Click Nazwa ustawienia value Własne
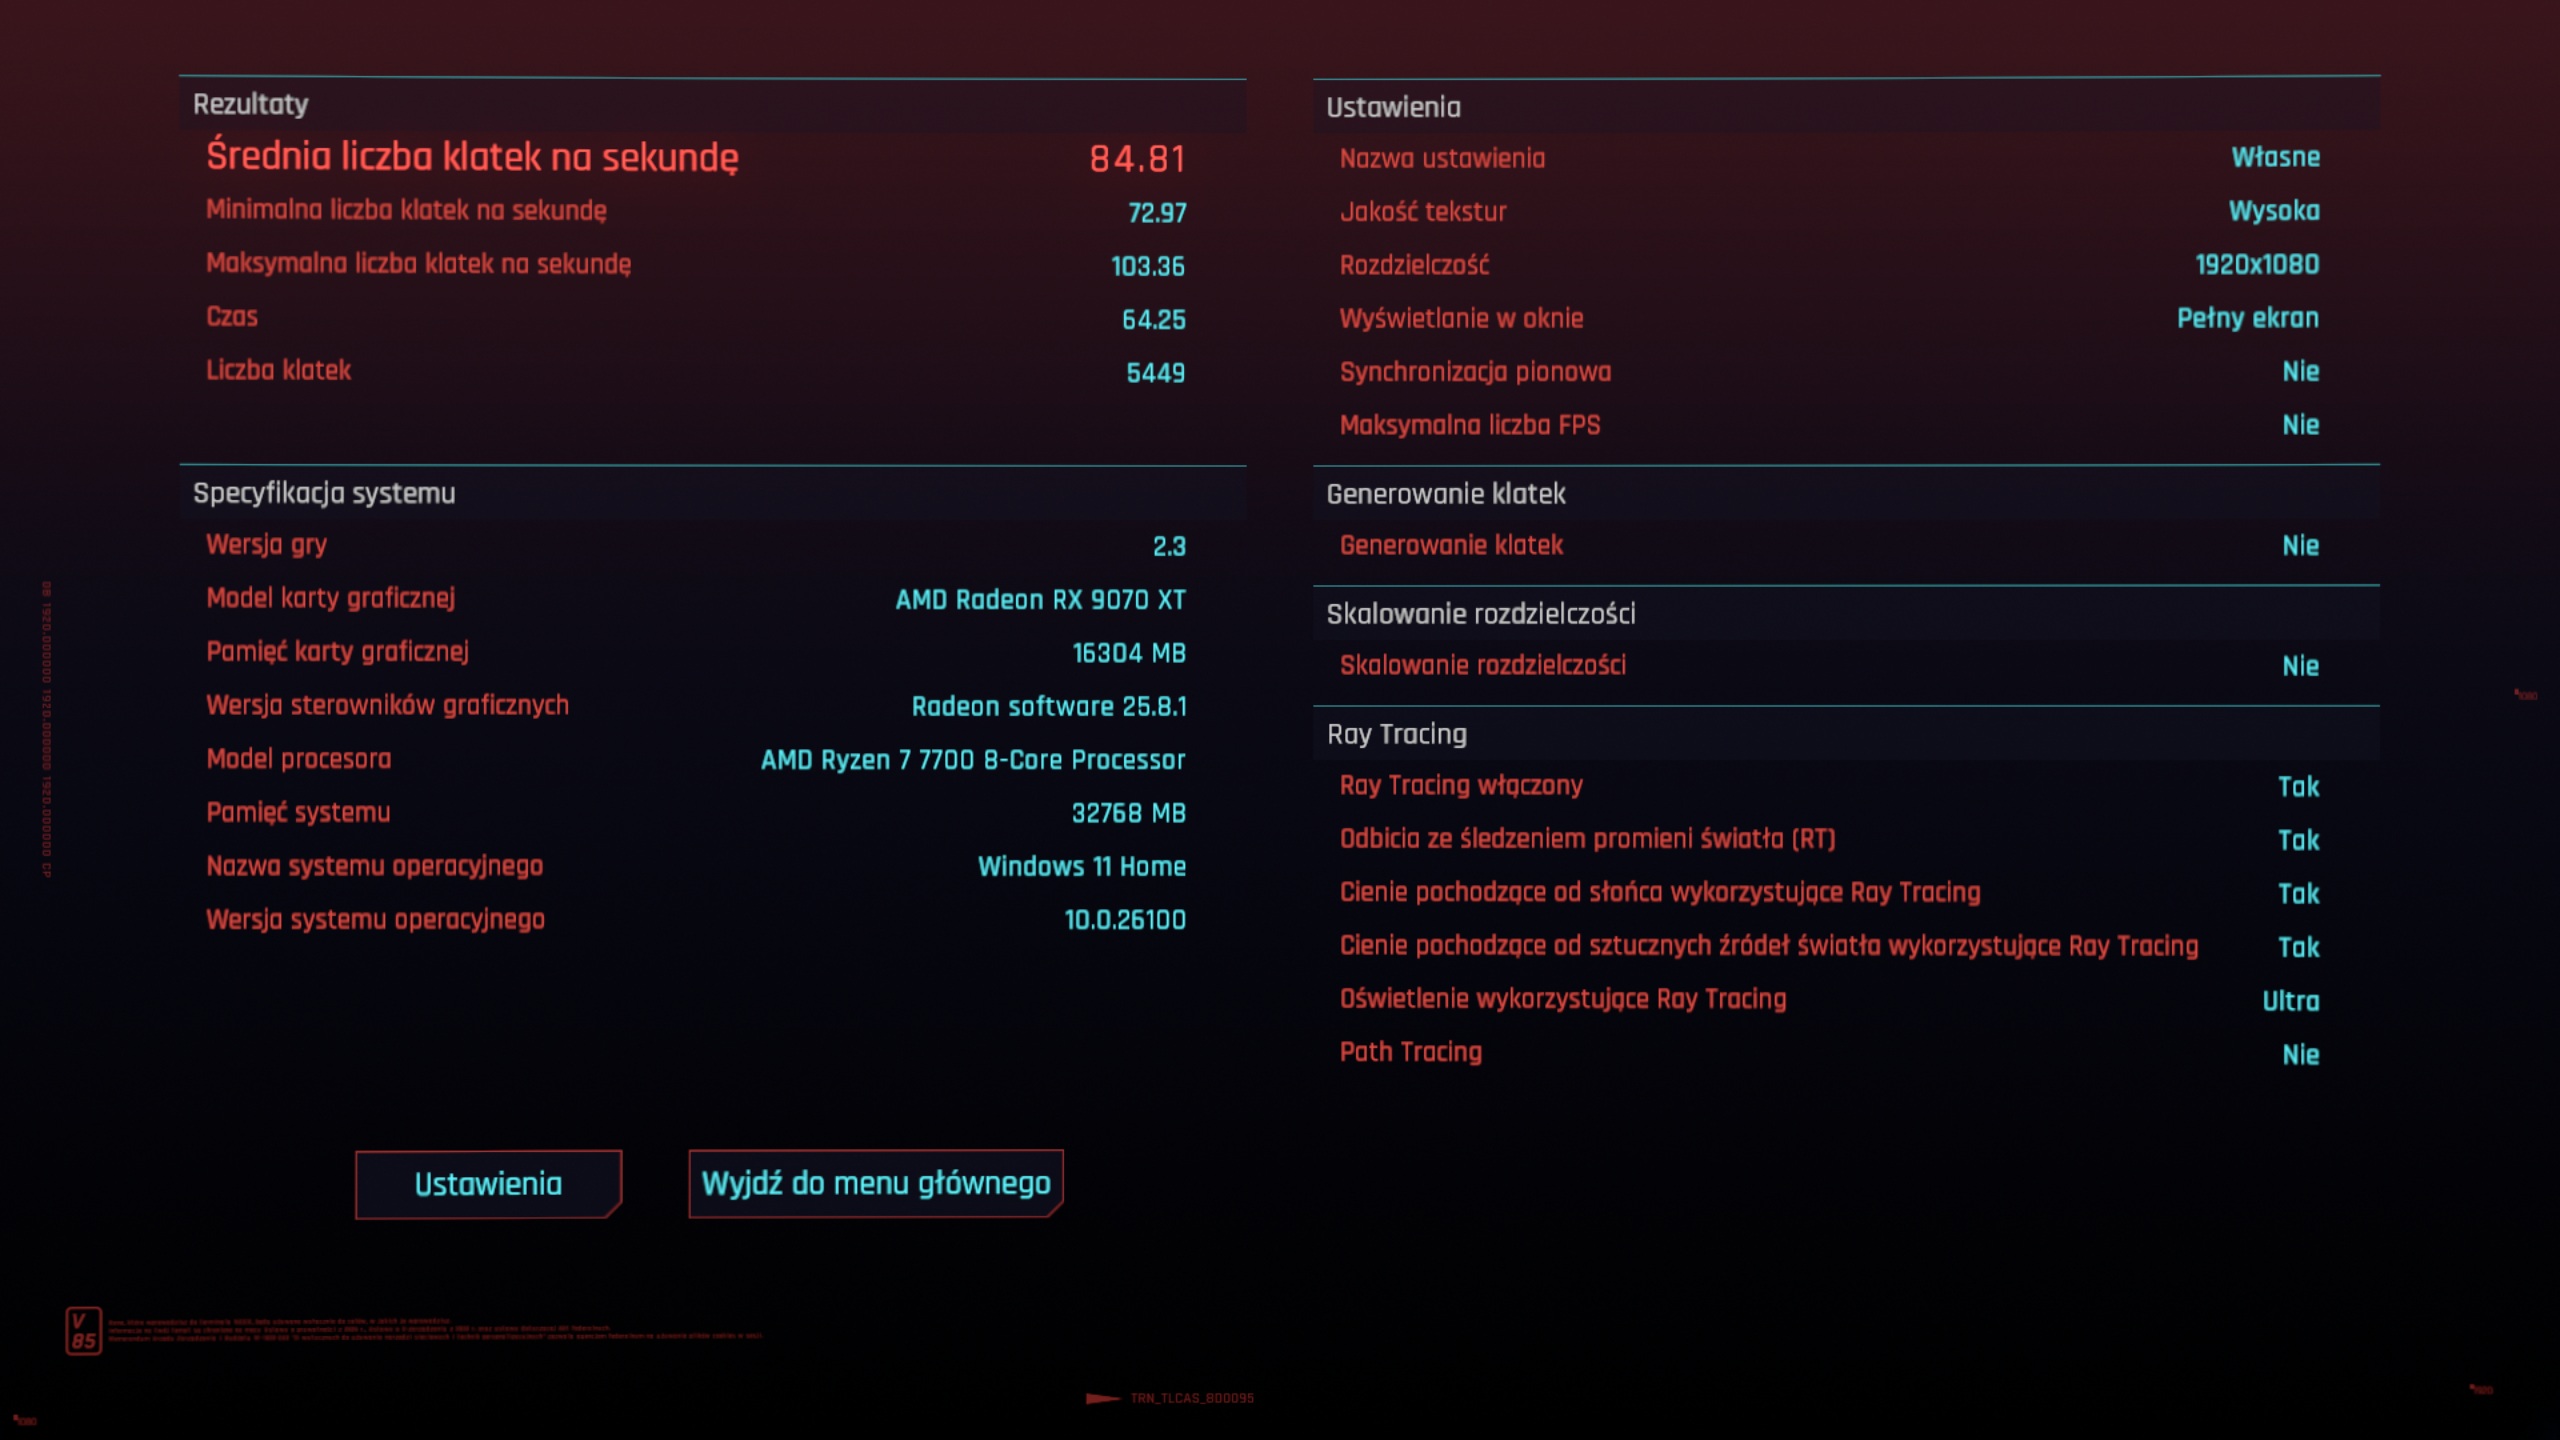 (x=2276, y=157)
